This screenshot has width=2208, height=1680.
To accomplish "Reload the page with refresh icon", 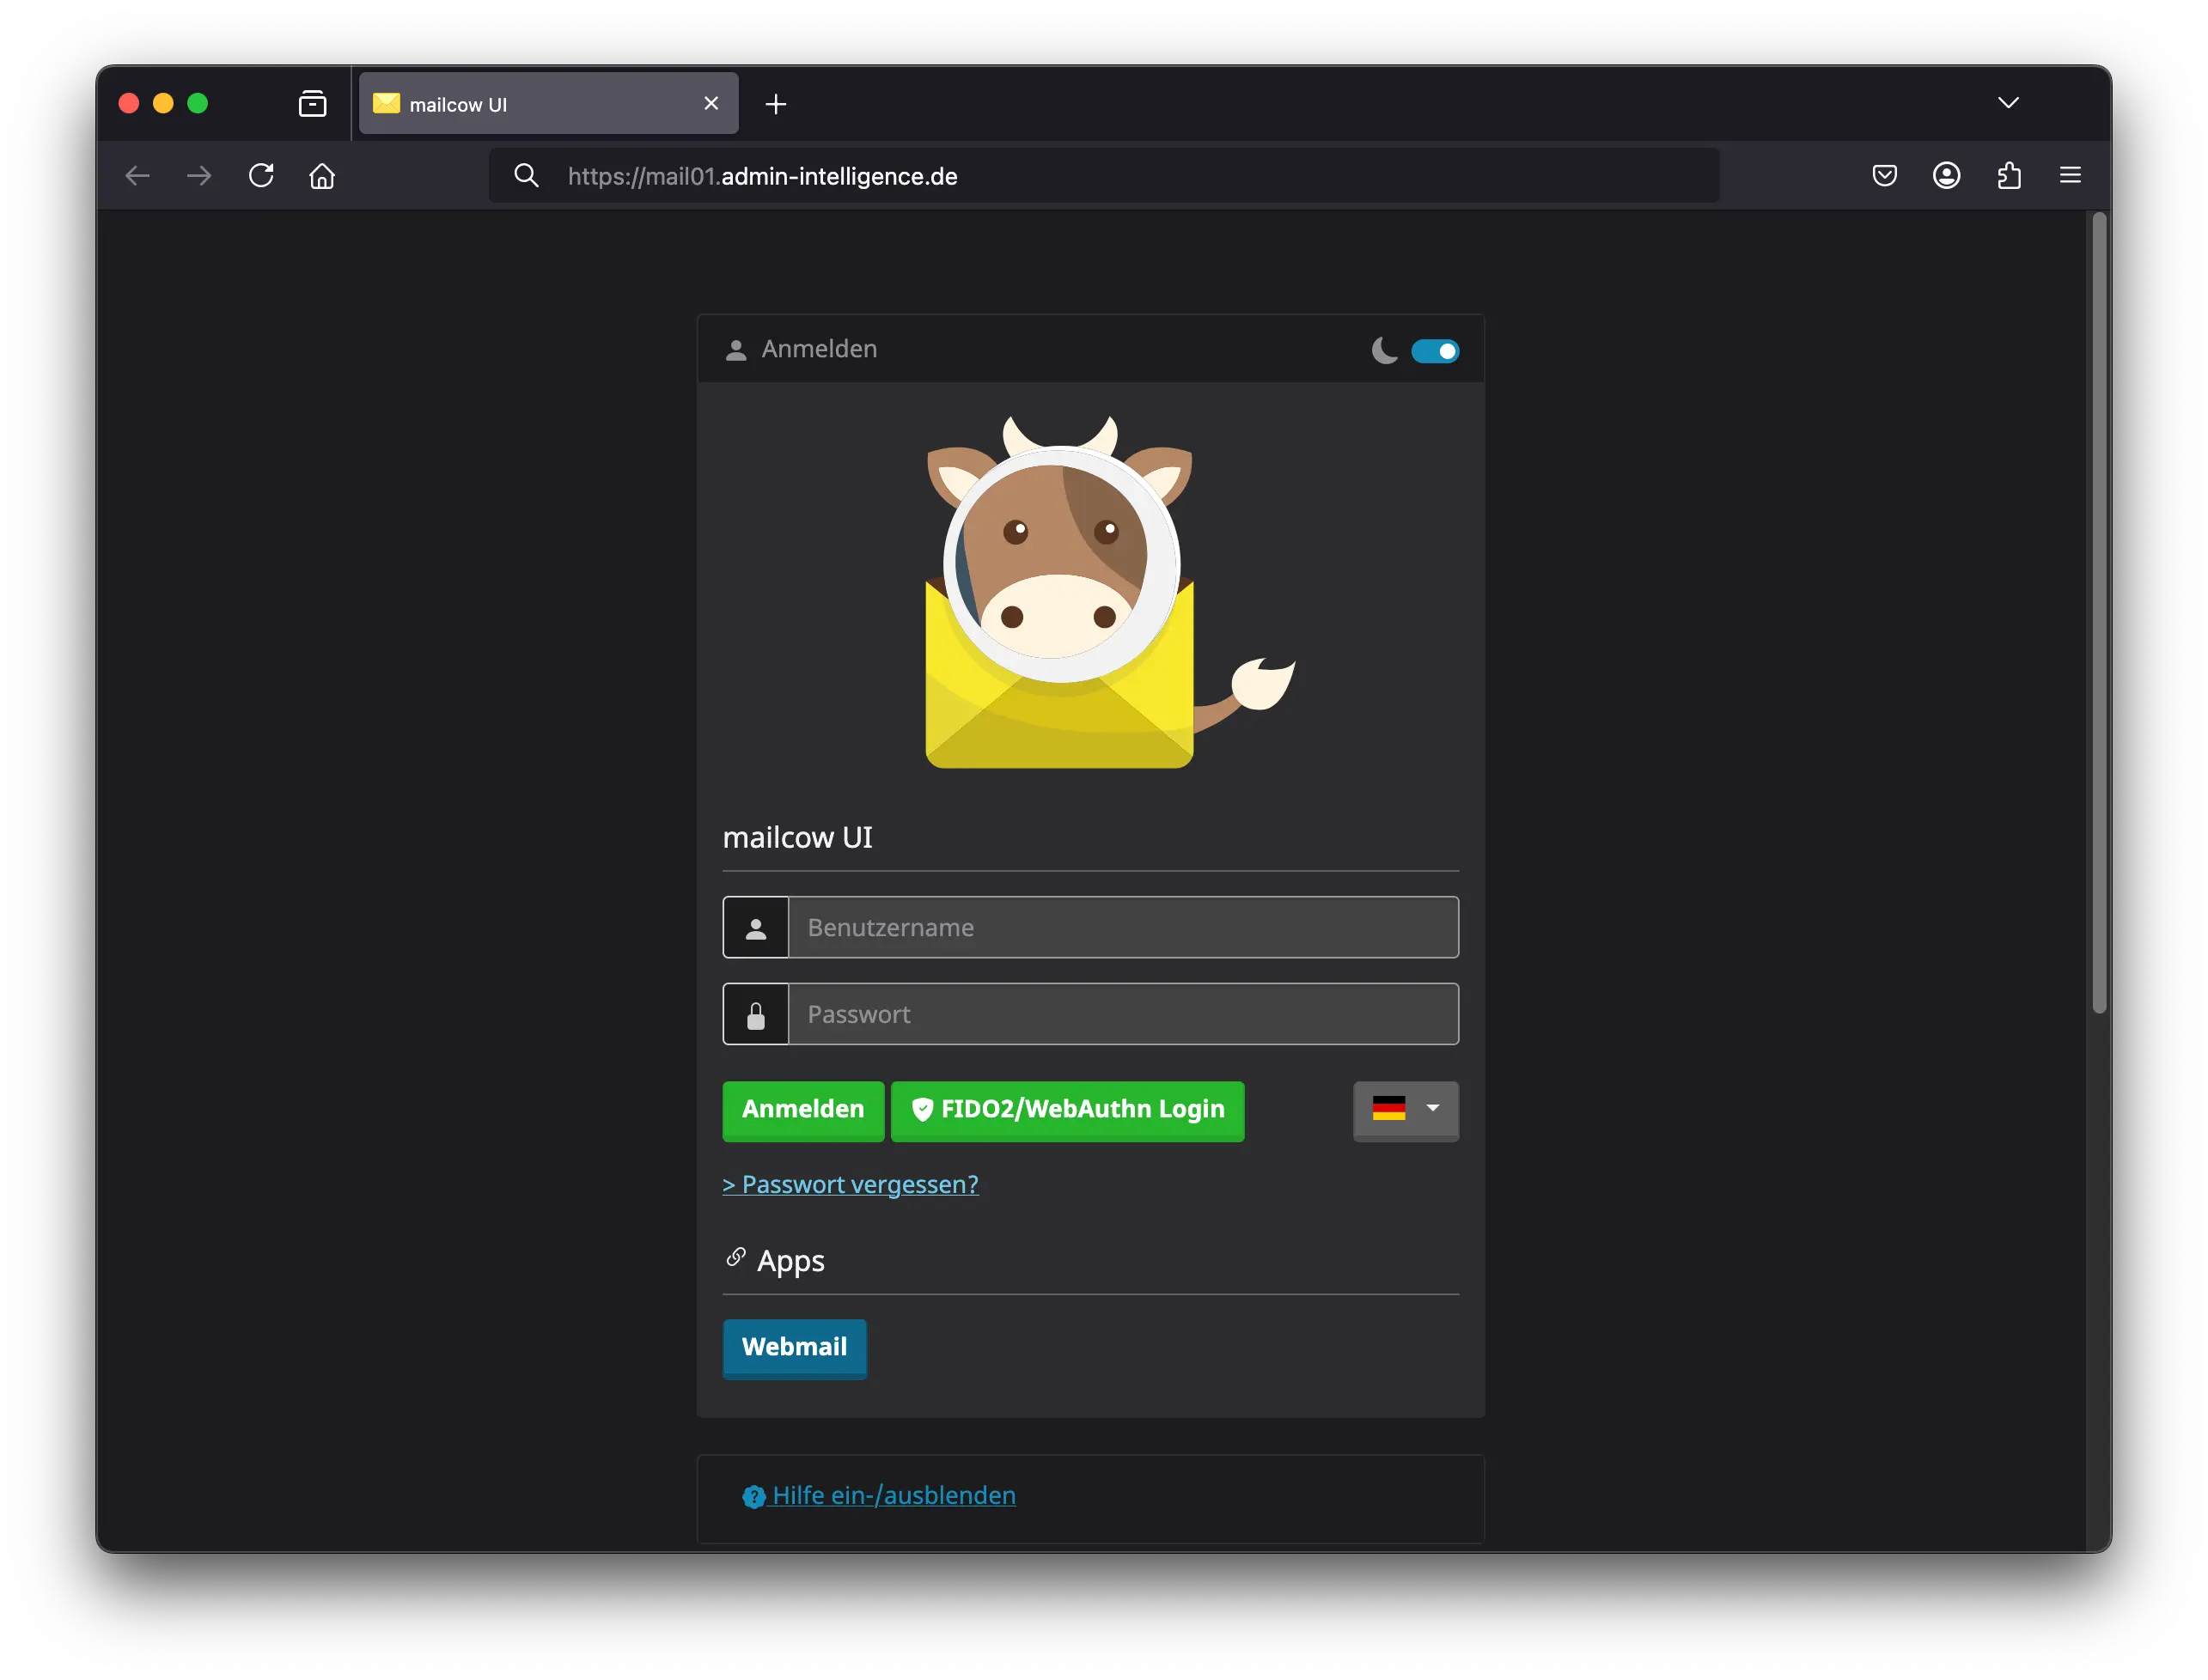I will [x=261, y=176].
